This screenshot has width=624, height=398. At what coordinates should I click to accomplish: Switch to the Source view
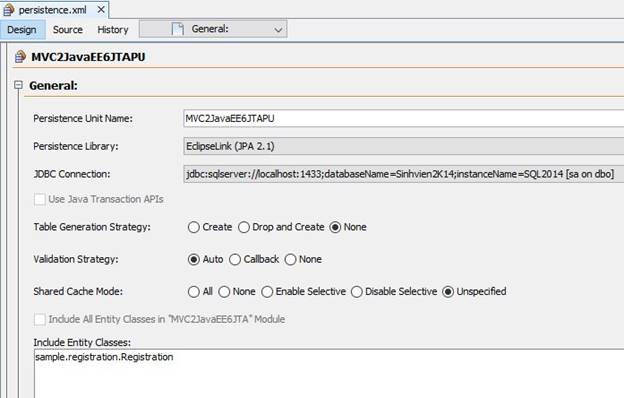(68, 30)
